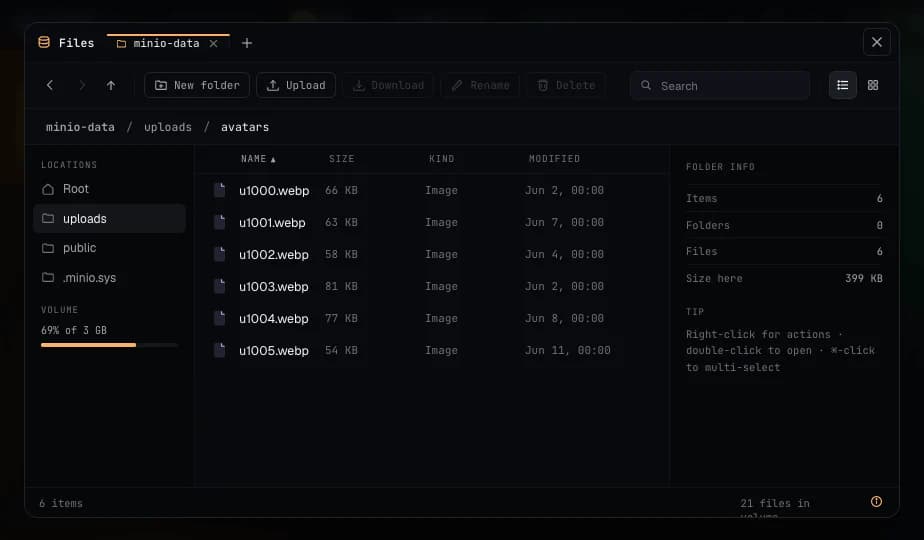Click the file icon for u1001.webp
The width and height of the screenshot is (924, 540).
[x=220, y=222]
